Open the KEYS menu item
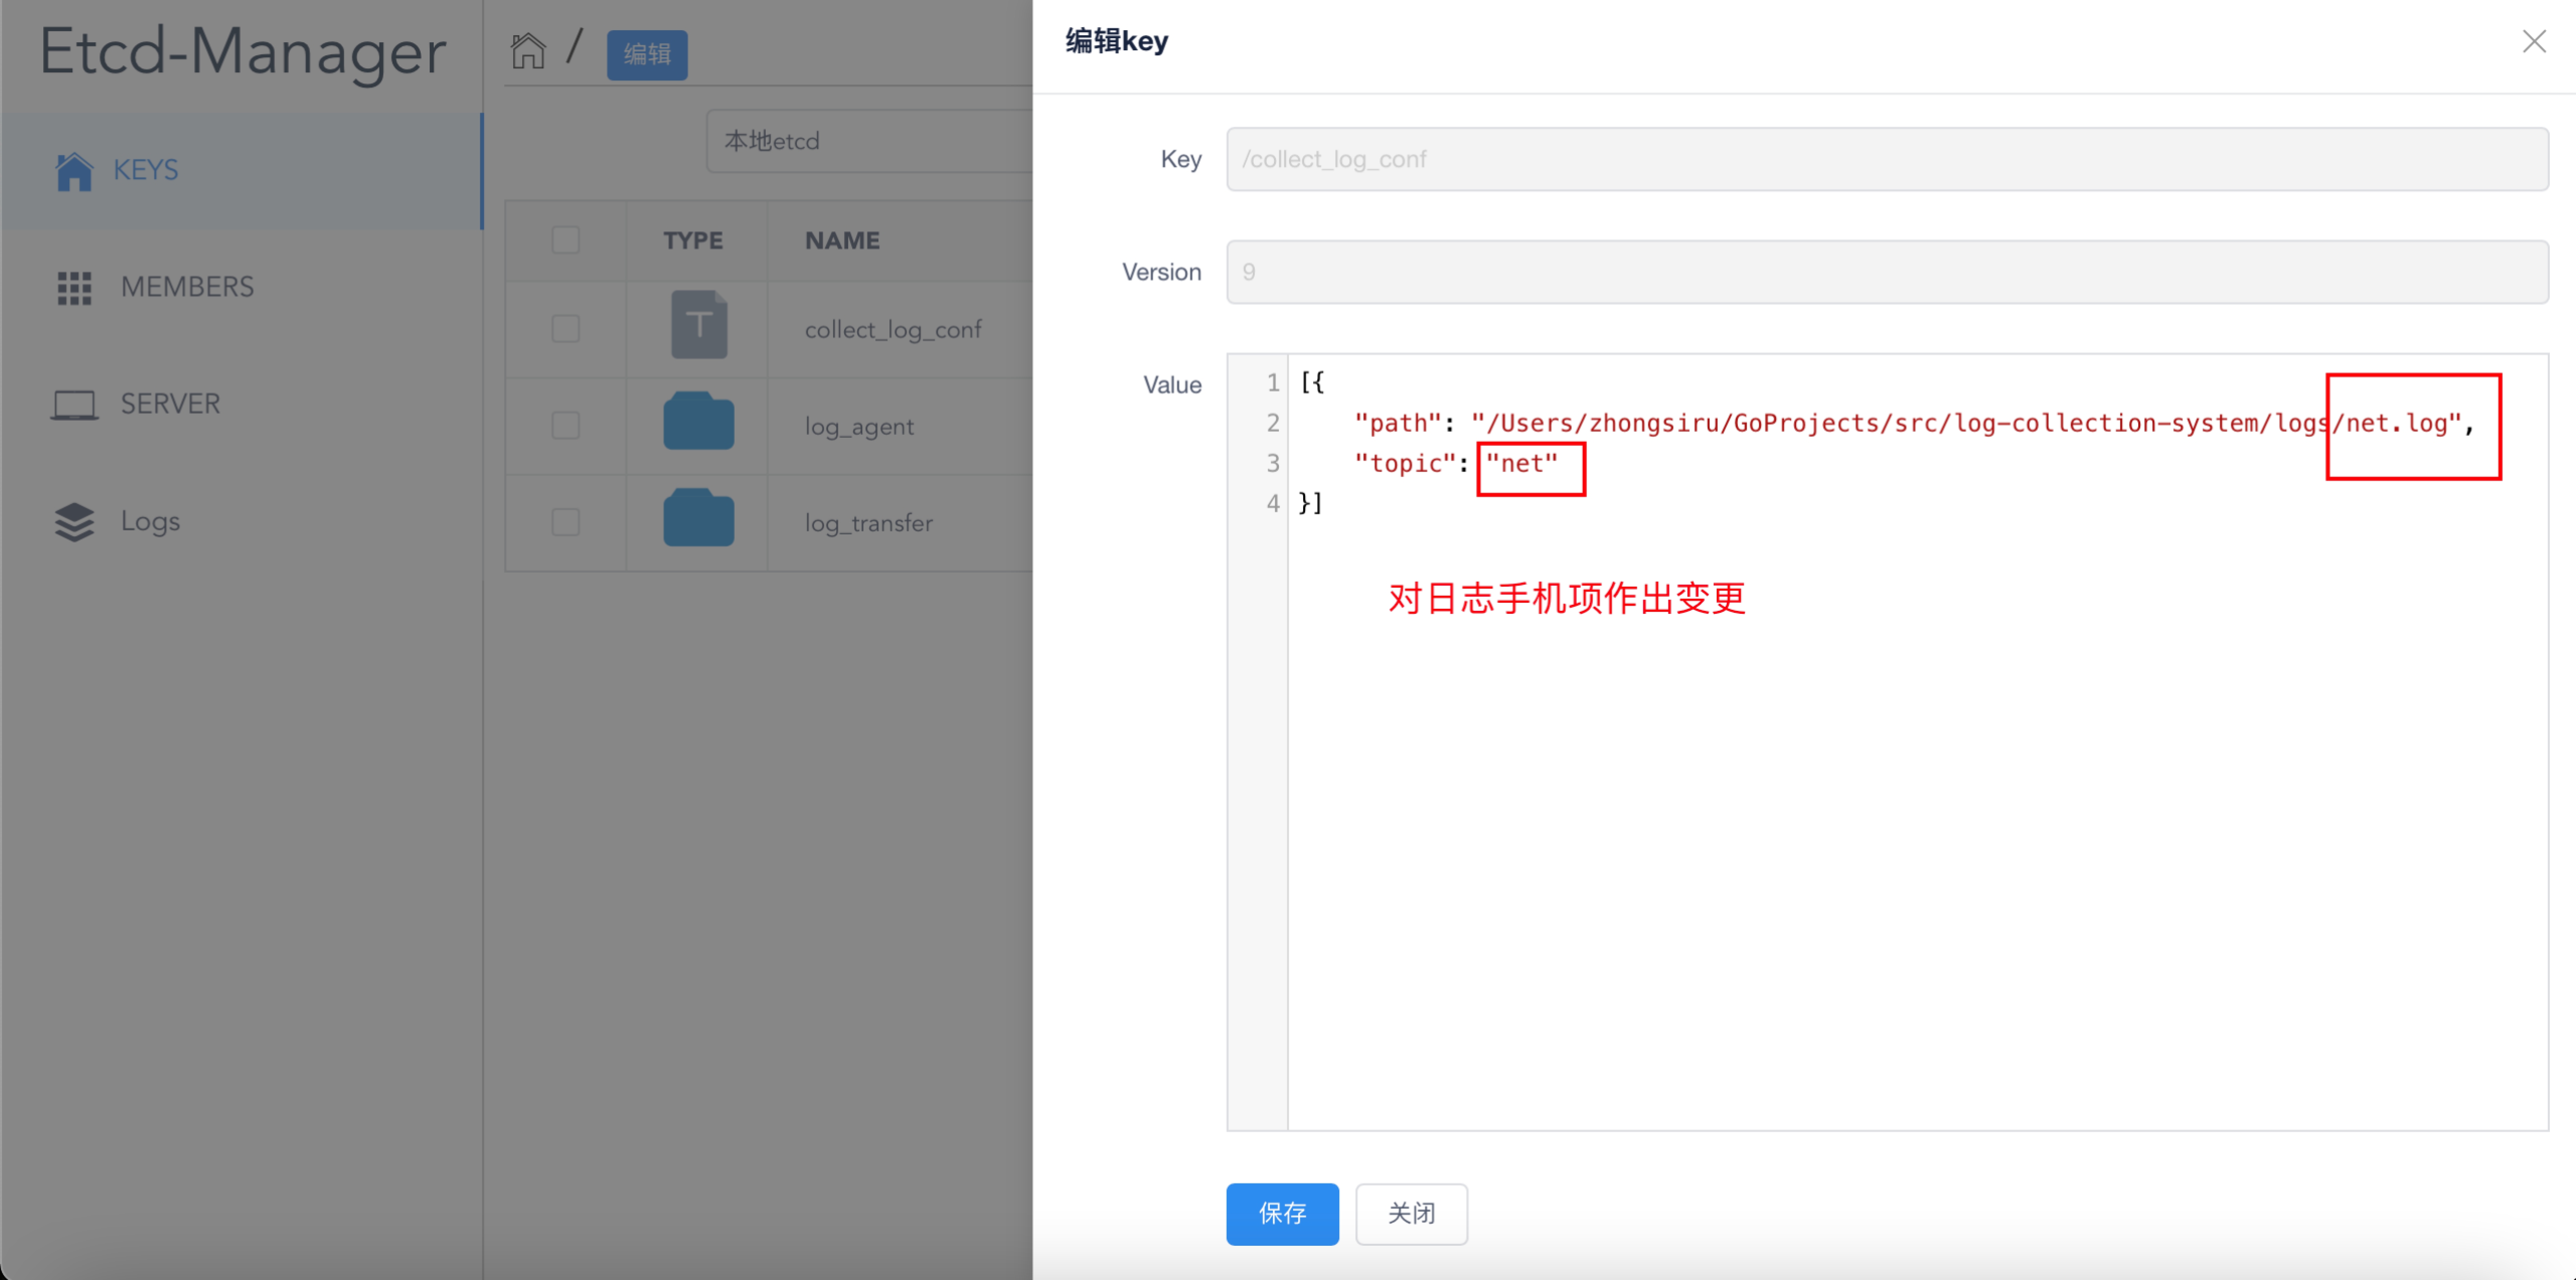 (x=241, y=171)
